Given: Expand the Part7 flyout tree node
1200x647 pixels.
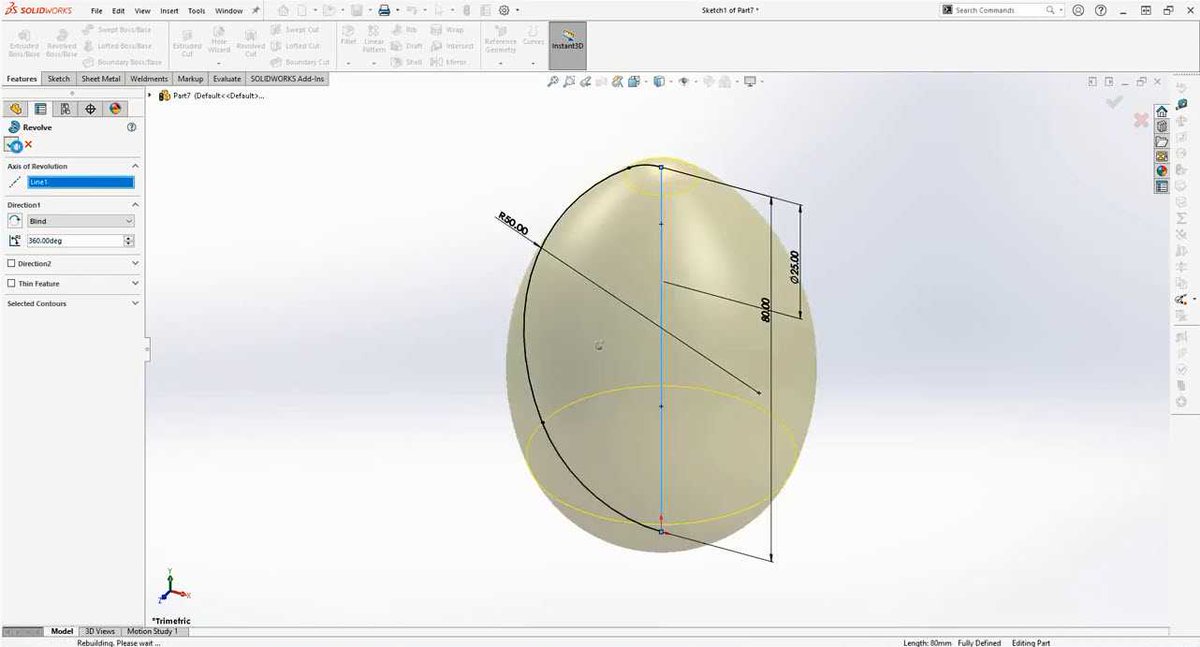Looking at the screenshot, I should click(x=150, y=96).
